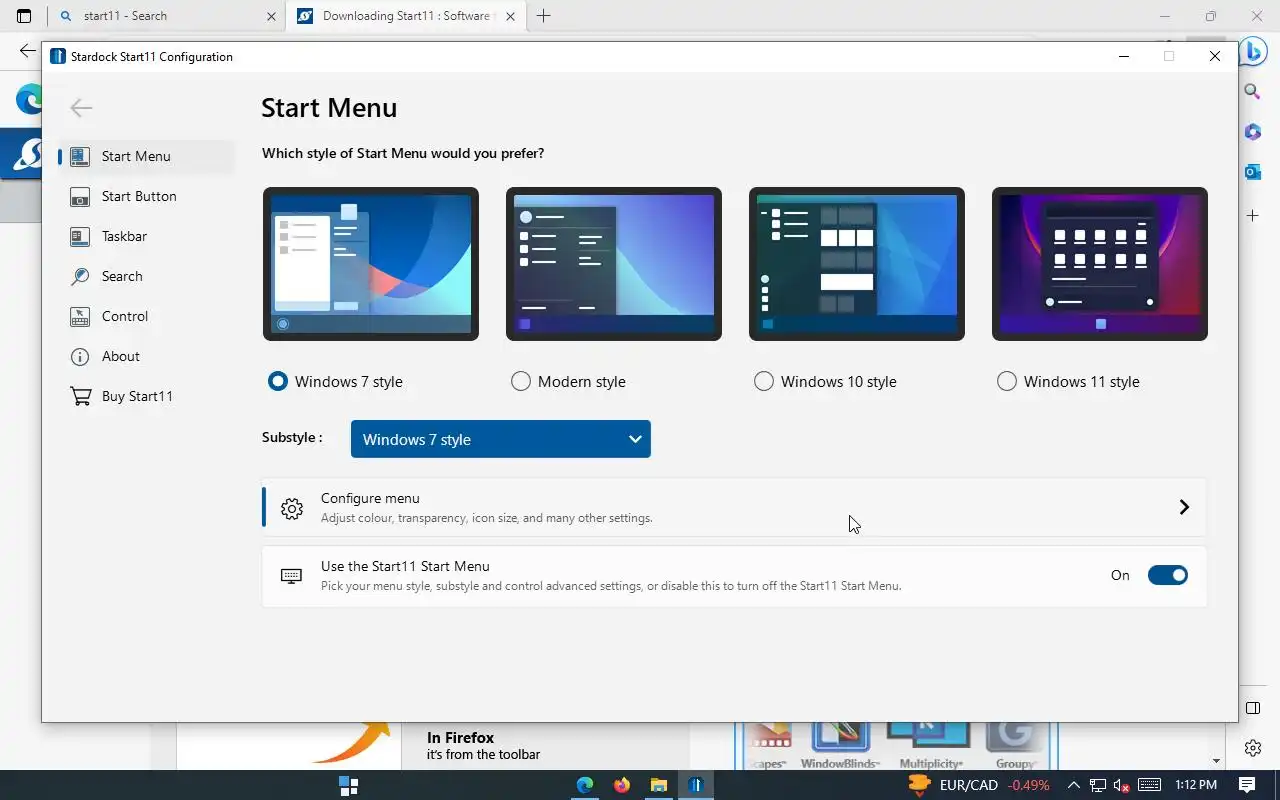Open a new browser tab with plus button
The width and height of the screenshot is (1280, 800).
(544, 16)
